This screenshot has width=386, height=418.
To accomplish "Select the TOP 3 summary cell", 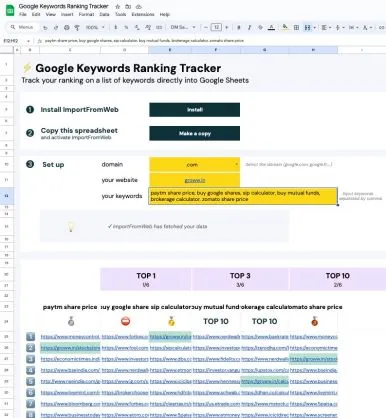I will (x=240, y=279).
